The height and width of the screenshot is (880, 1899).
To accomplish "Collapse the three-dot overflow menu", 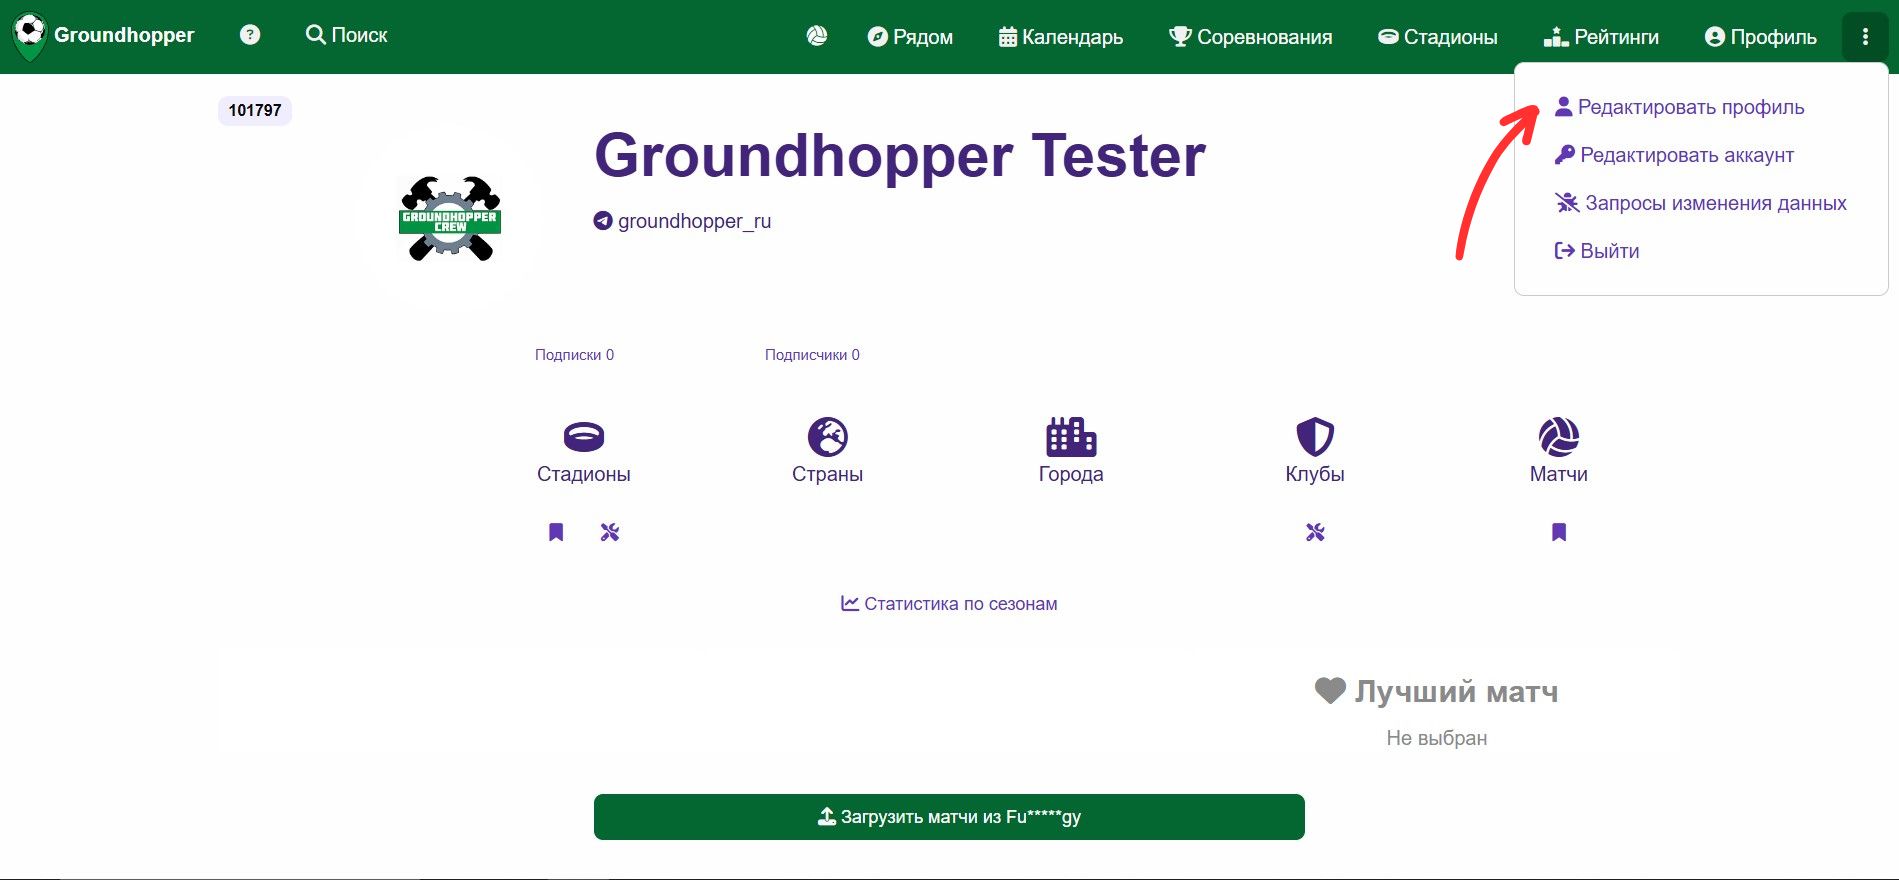I will [1865, 37].
